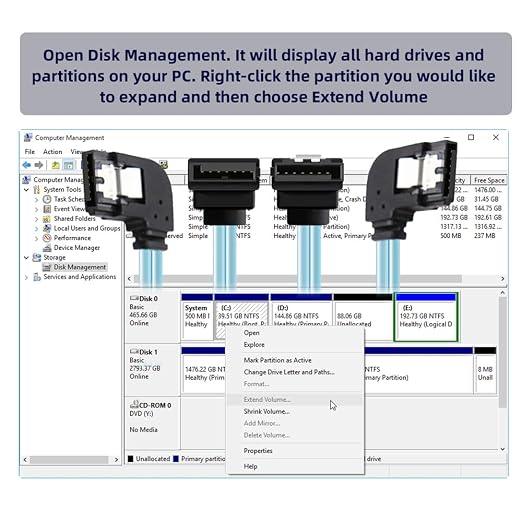The height and width of the screenshot is (522, 522).
Task: Click the volume list horizontal scrollbar
Action: tap(316, 279)
